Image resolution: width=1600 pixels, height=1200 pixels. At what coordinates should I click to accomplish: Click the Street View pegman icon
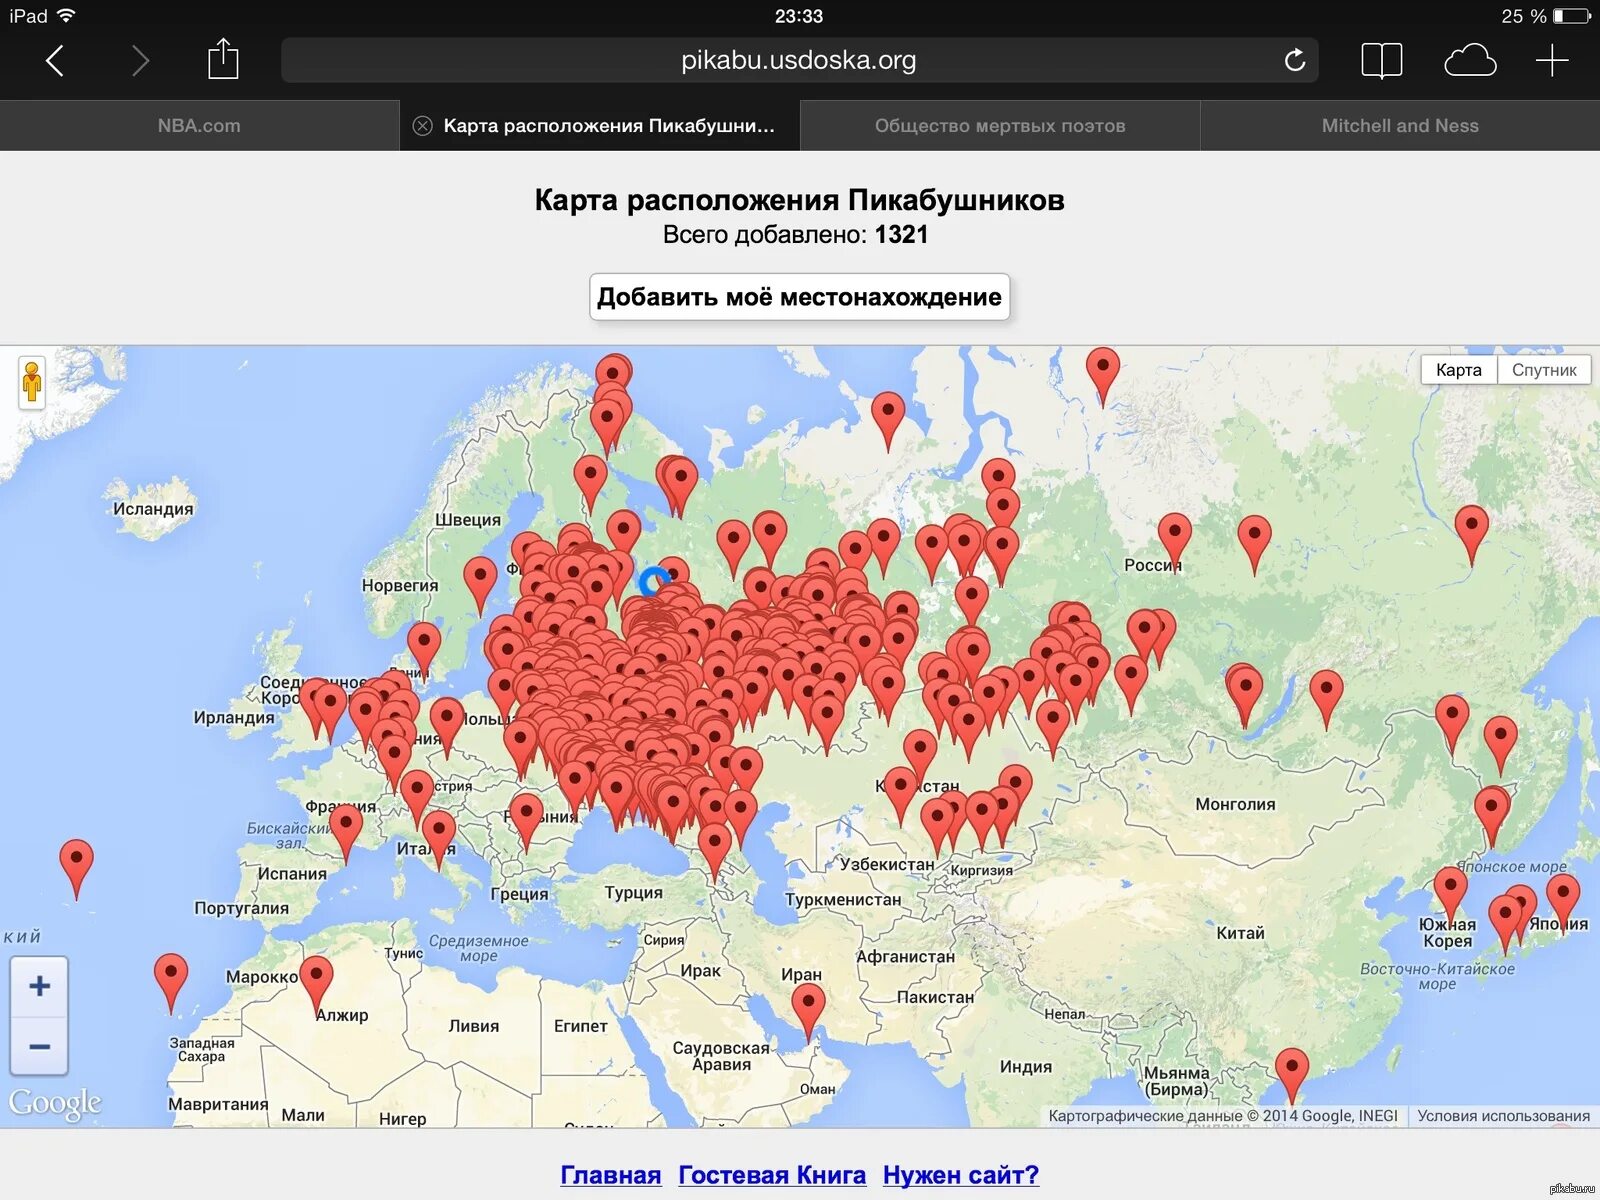(x=32, y=381)
